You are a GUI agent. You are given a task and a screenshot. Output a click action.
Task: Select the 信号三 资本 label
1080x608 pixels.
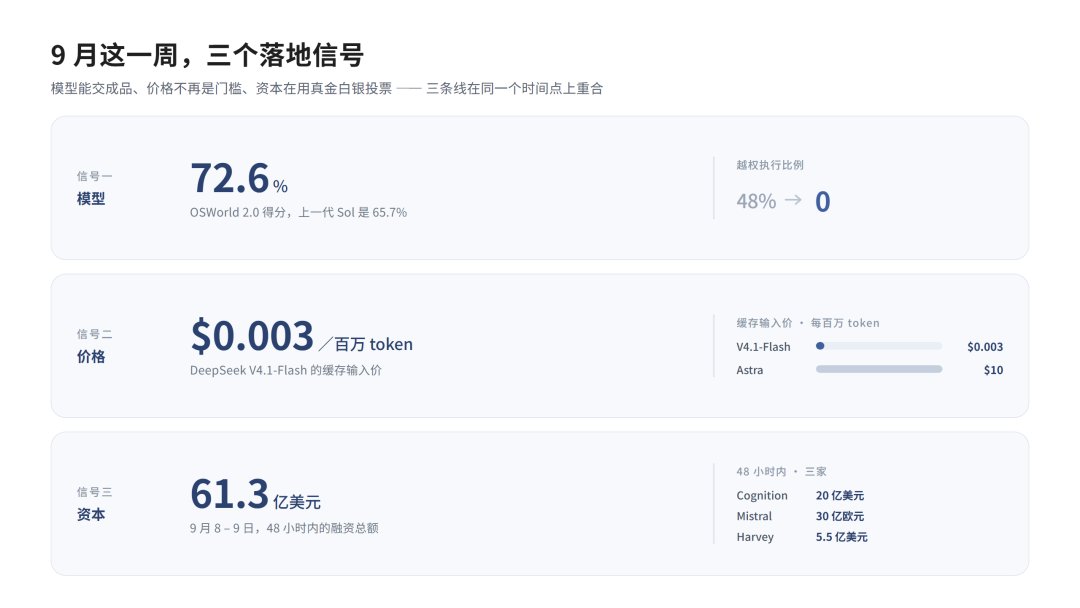(94, 504)
